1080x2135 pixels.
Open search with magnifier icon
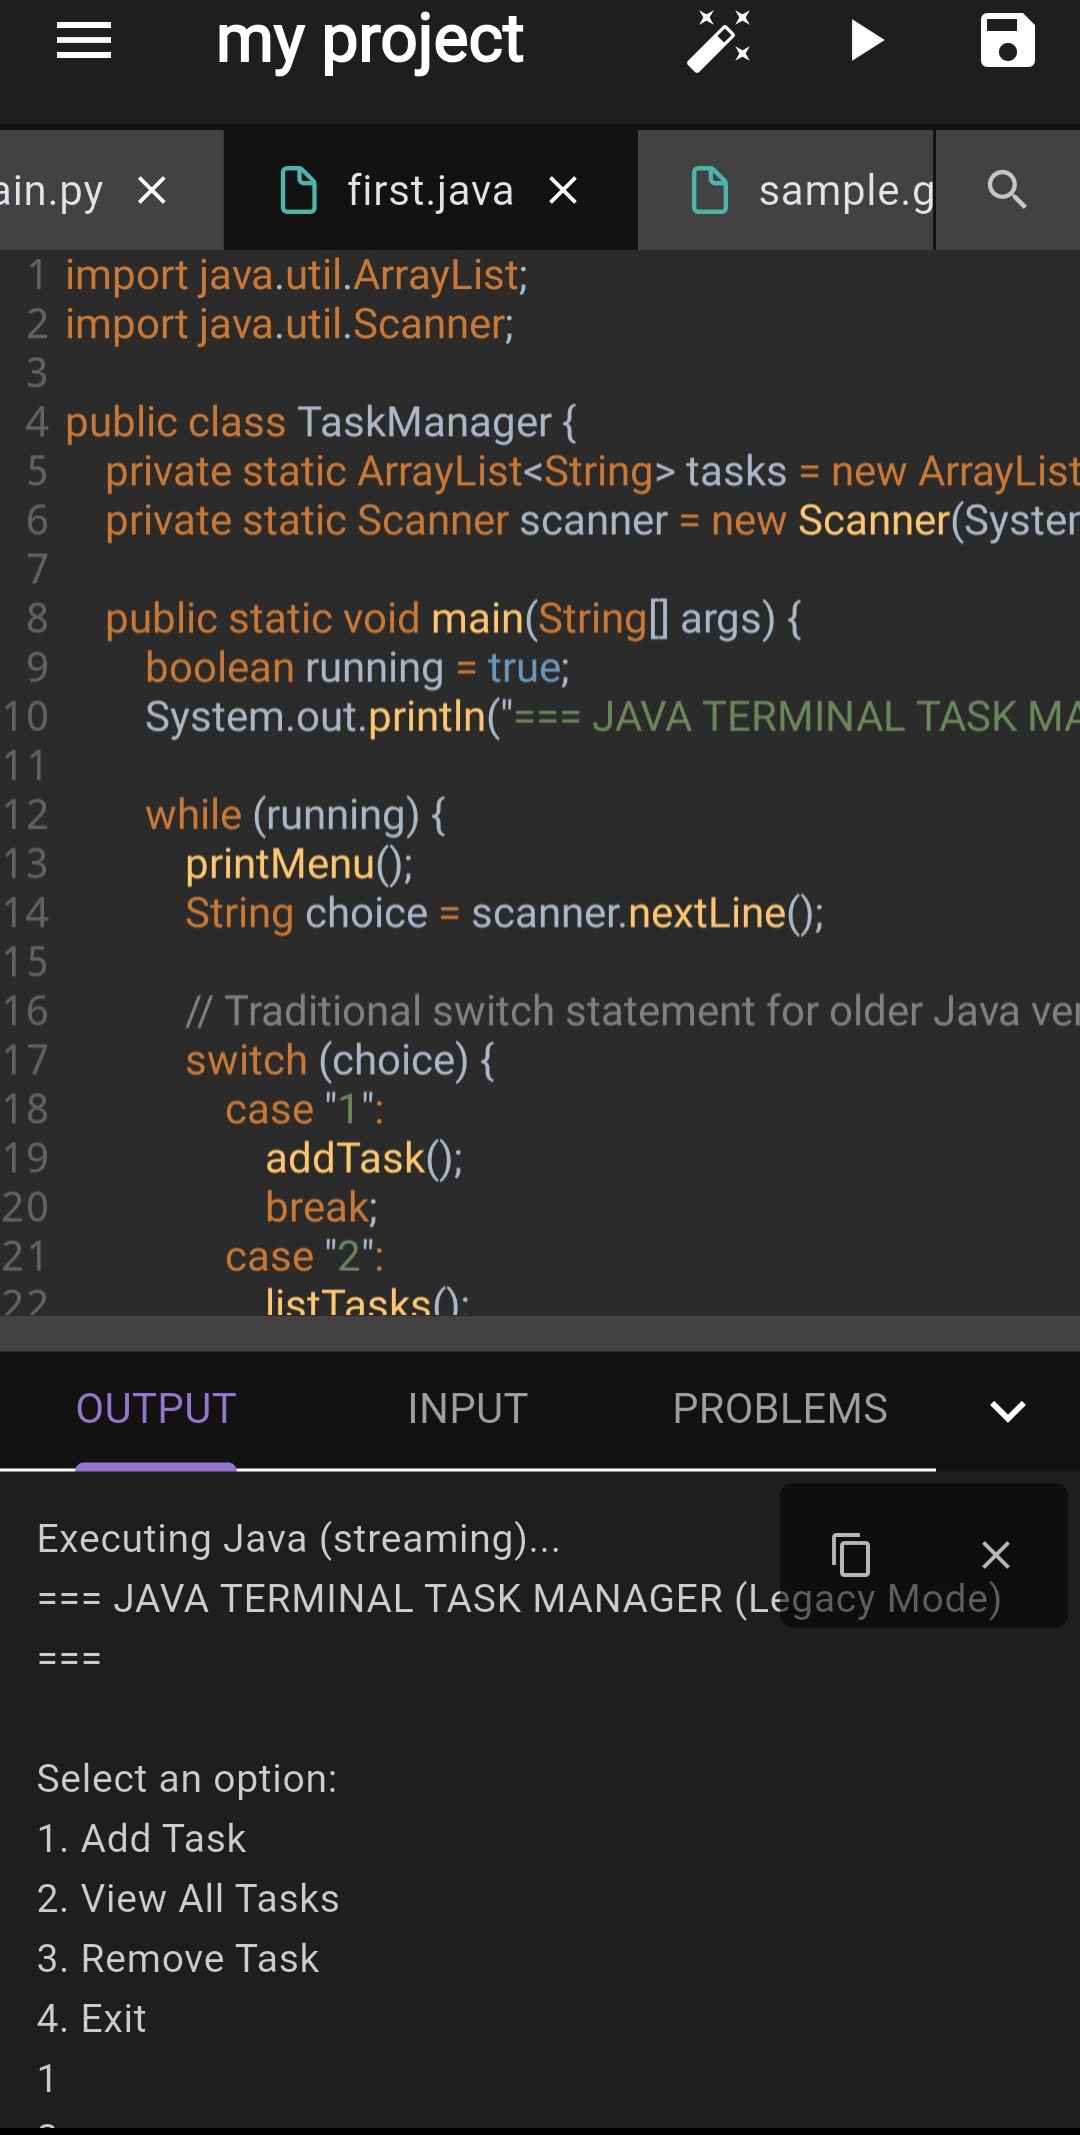click(1007, 189)
